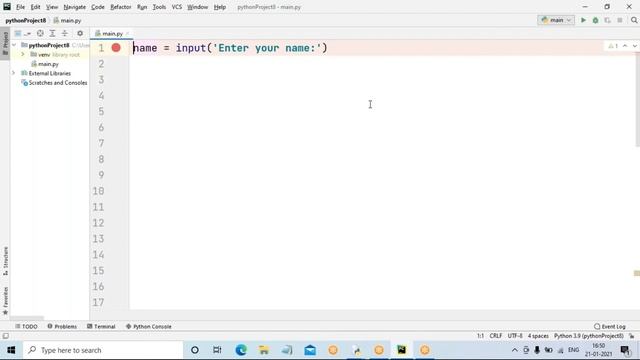This screenshot has width=640, height=360.
Task: Close the main.py editor tab
Action: pos(127,33)
